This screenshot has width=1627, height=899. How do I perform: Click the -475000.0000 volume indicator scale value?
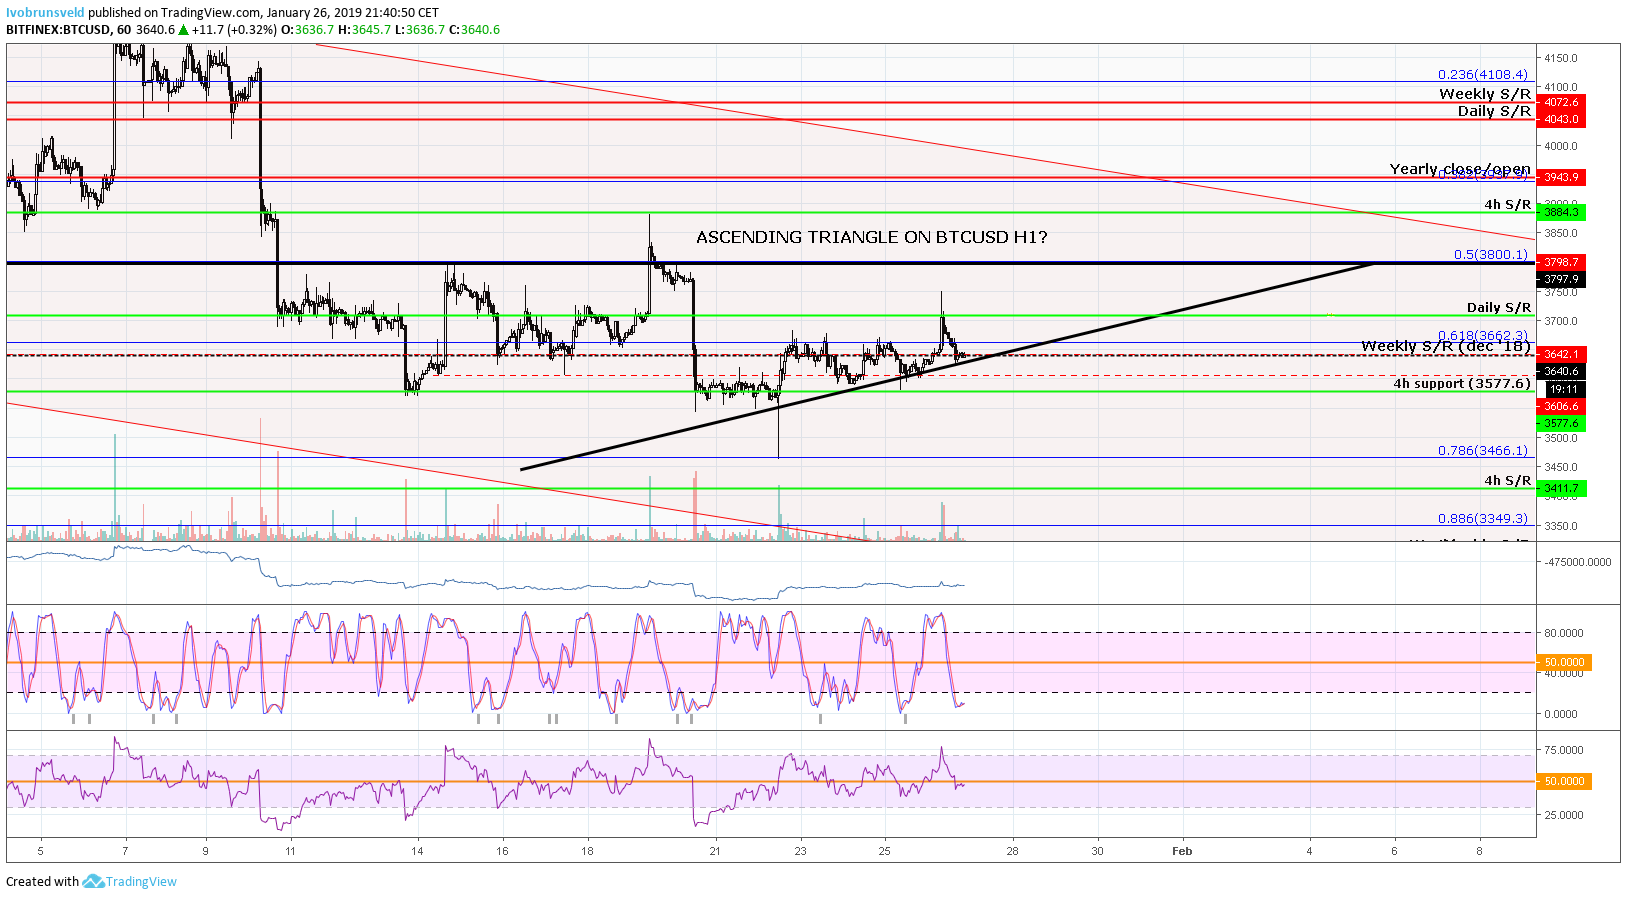click(1578, 562)
